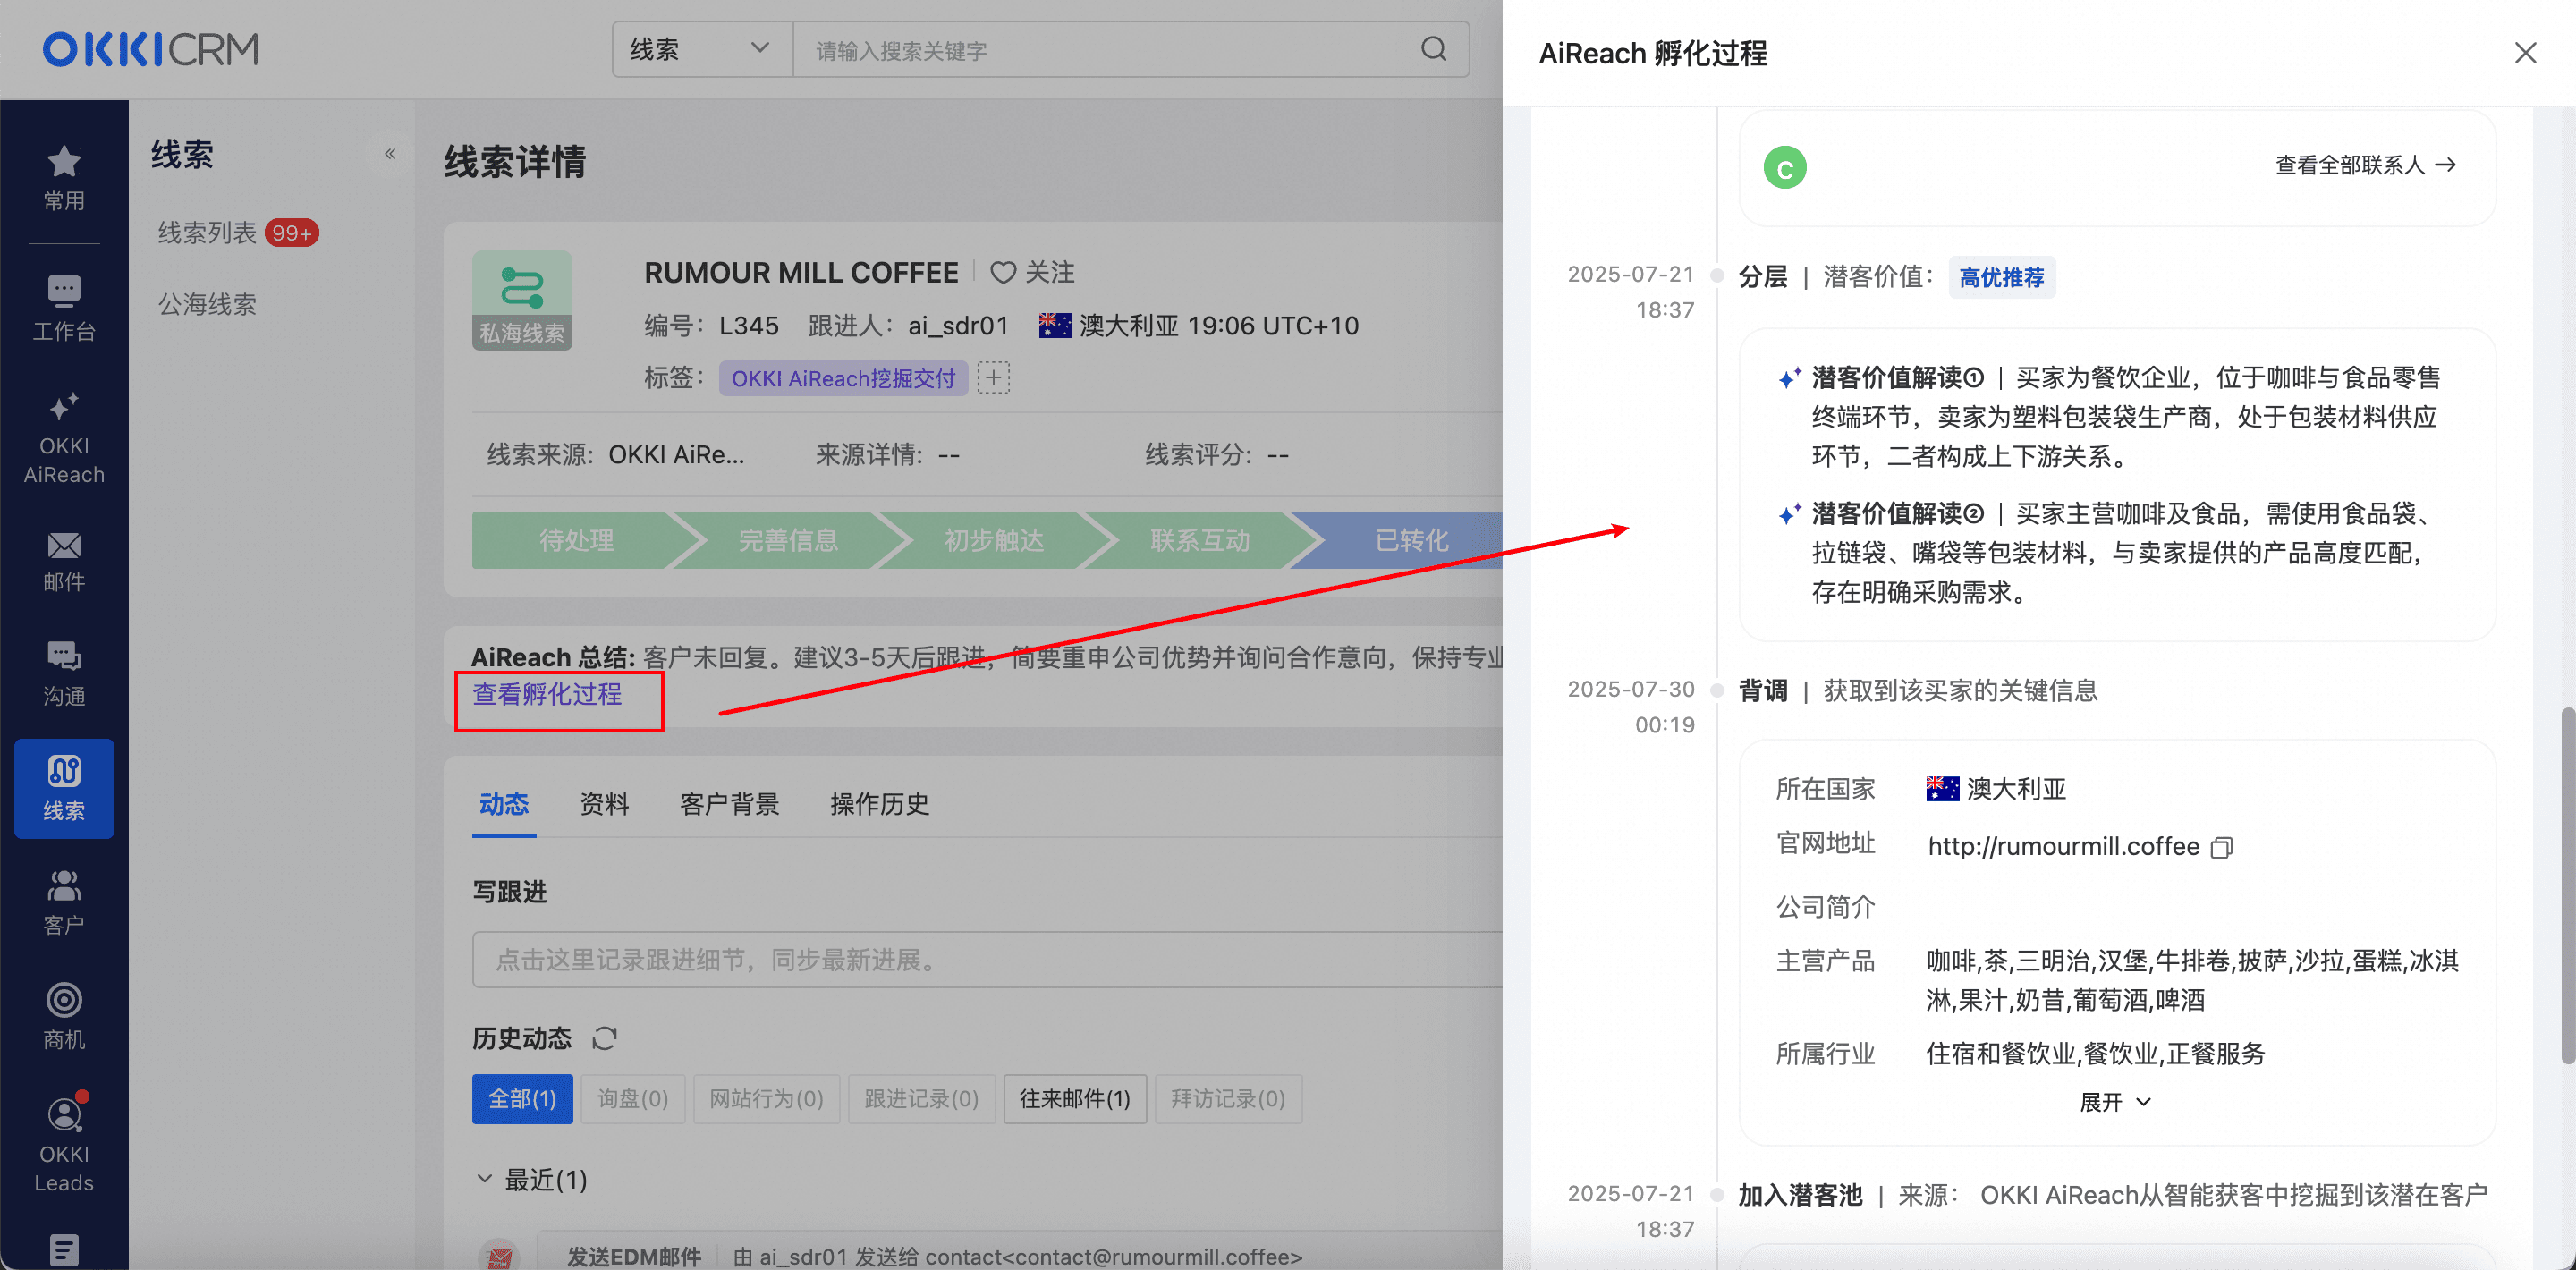Filter history by 往来邮件(1)
The image size is (2576, 1270).
click(x=1074, y=1099)
